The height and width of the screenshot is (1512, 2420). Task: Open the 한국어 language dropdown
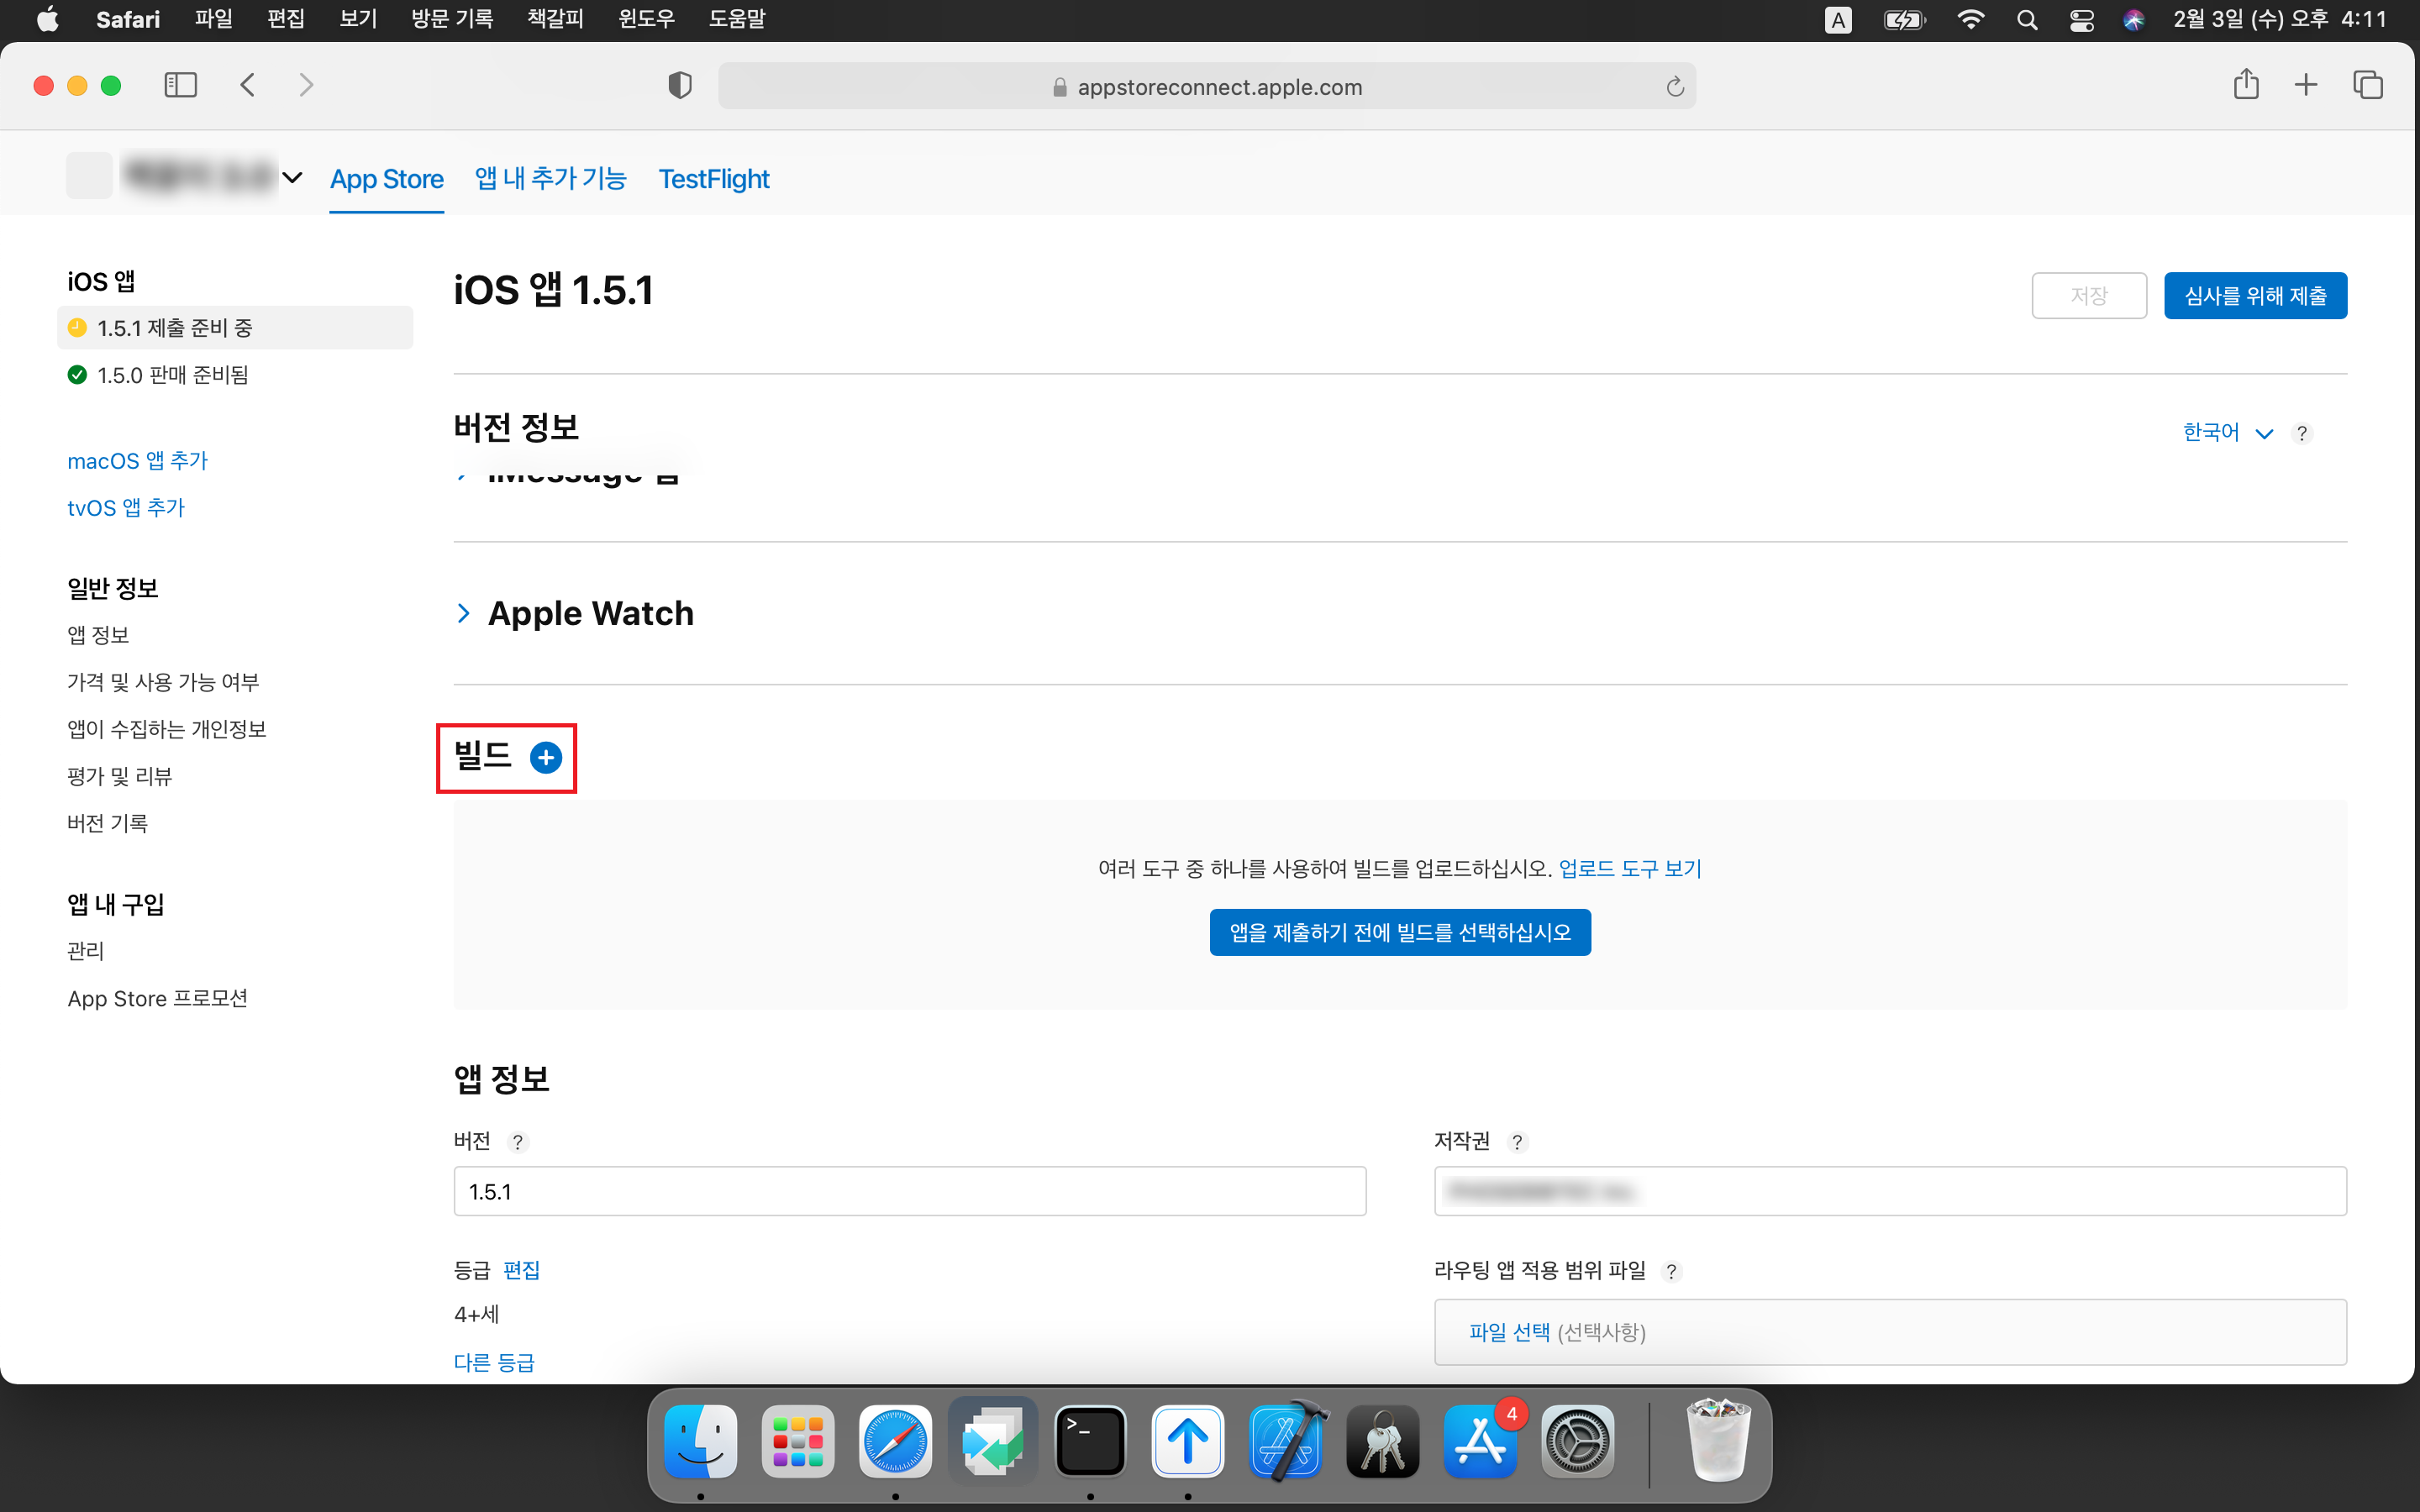tap(2227, 433)
